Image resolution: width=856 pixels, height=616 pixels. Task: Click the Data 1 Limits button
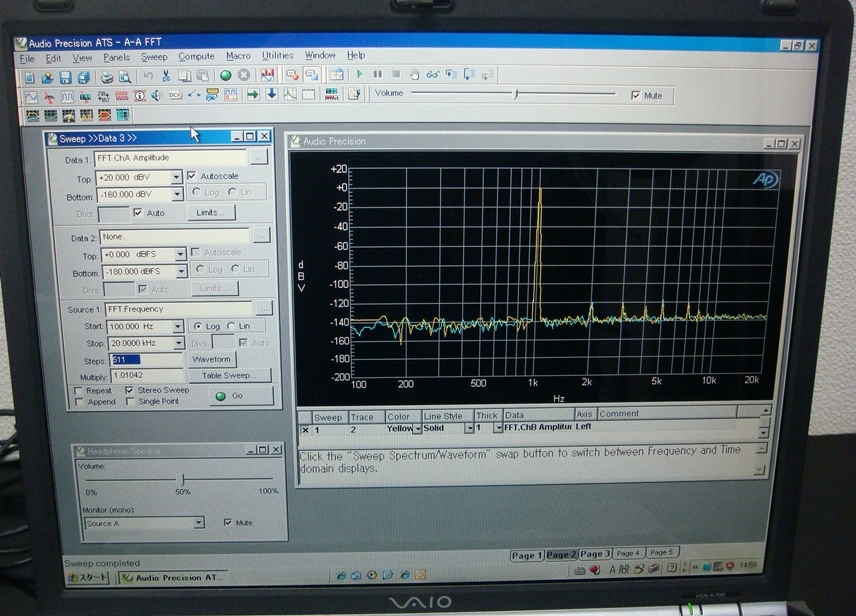pos(212,212)
